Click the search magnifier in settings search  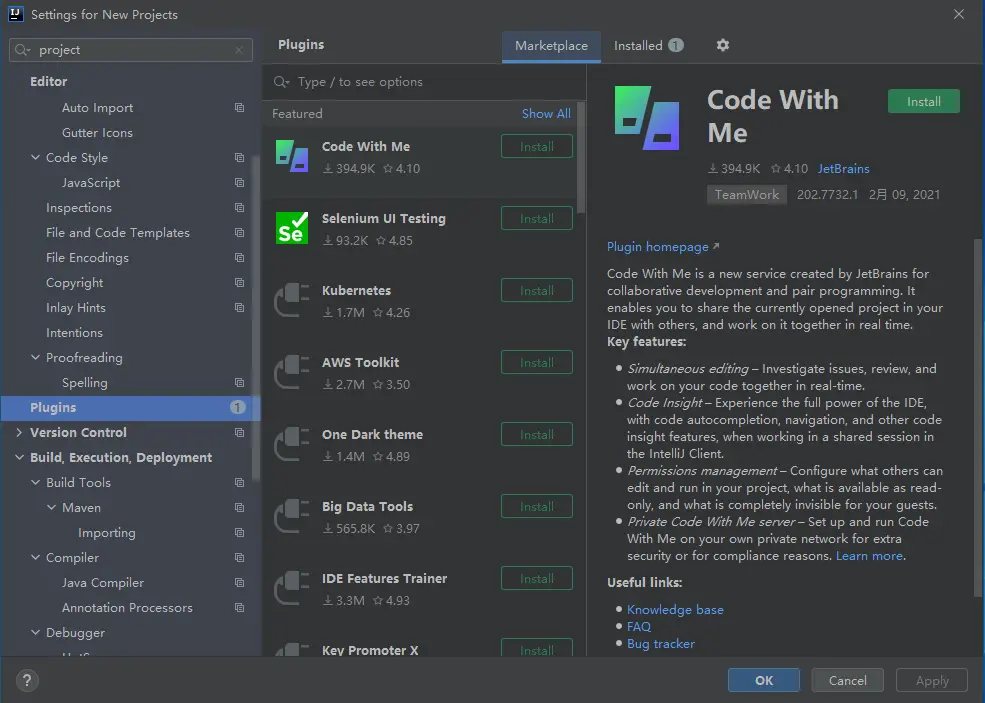22,50
